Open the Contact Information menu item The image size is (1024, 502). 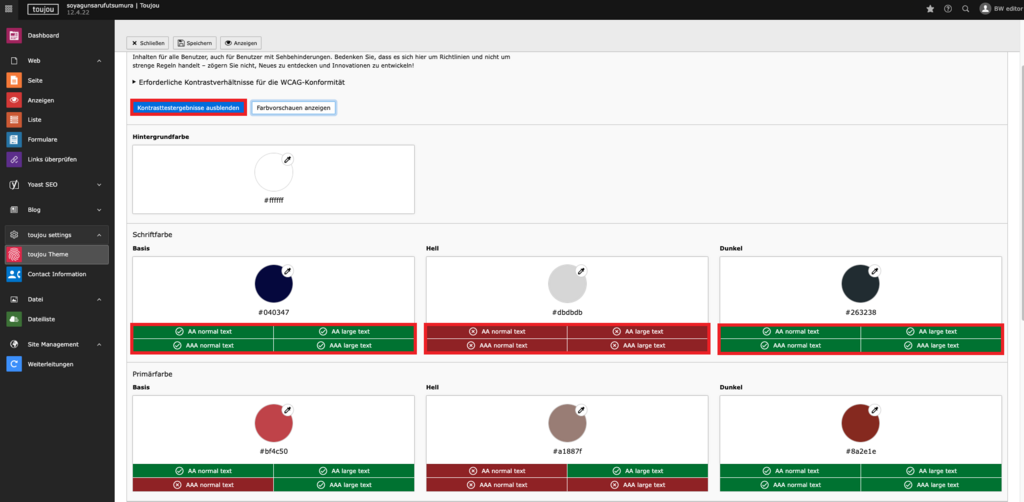click(x=57, y=274)
